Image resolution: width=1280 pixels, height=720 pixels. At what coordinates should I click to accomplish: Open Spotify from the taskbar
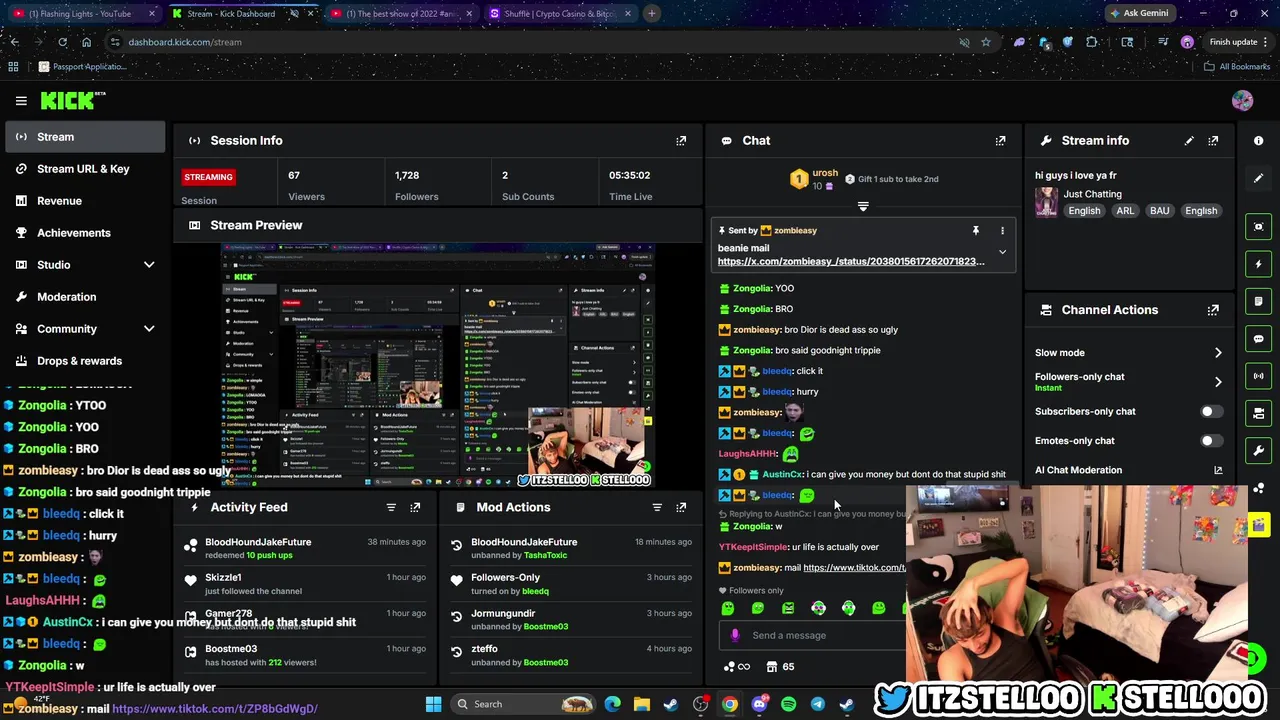coord(788,704)
